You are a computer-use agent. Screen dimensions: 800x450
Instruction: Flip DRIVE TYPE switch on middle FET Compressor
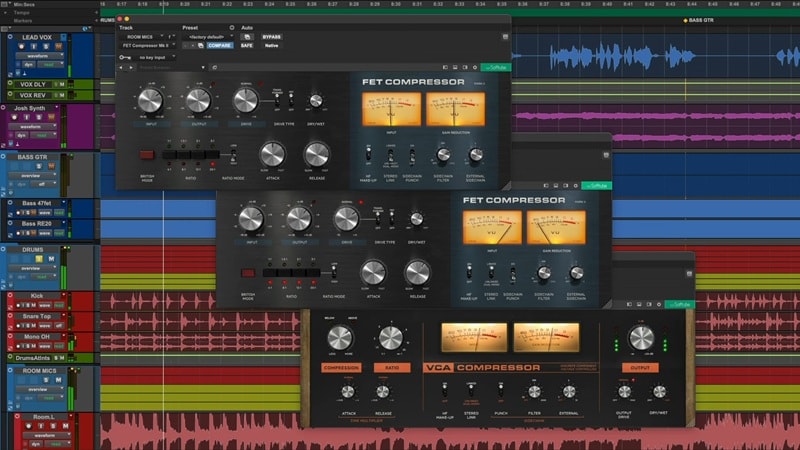pyautogui.click(x=378, y=218)
